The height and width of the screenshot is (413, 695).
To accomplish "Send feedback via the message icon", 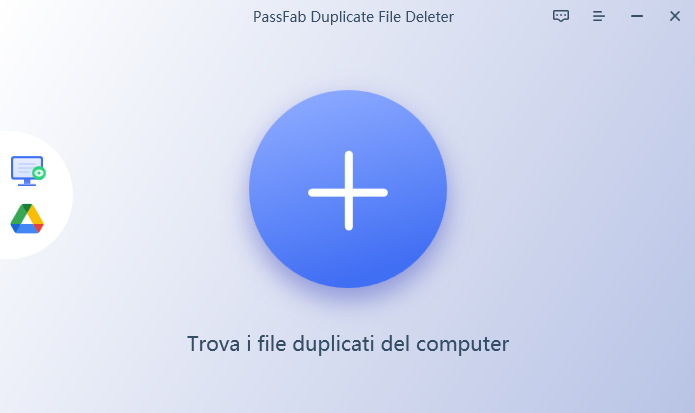I will point(561,16).
